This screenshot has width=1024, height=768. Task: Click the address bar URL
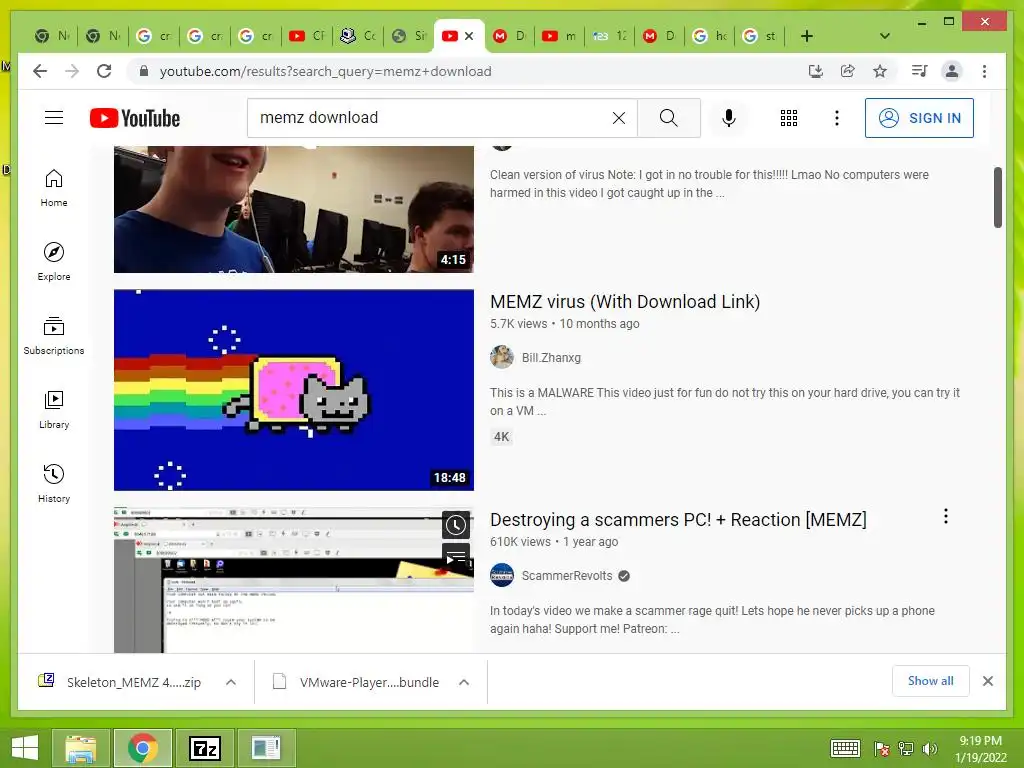point(325,71)
